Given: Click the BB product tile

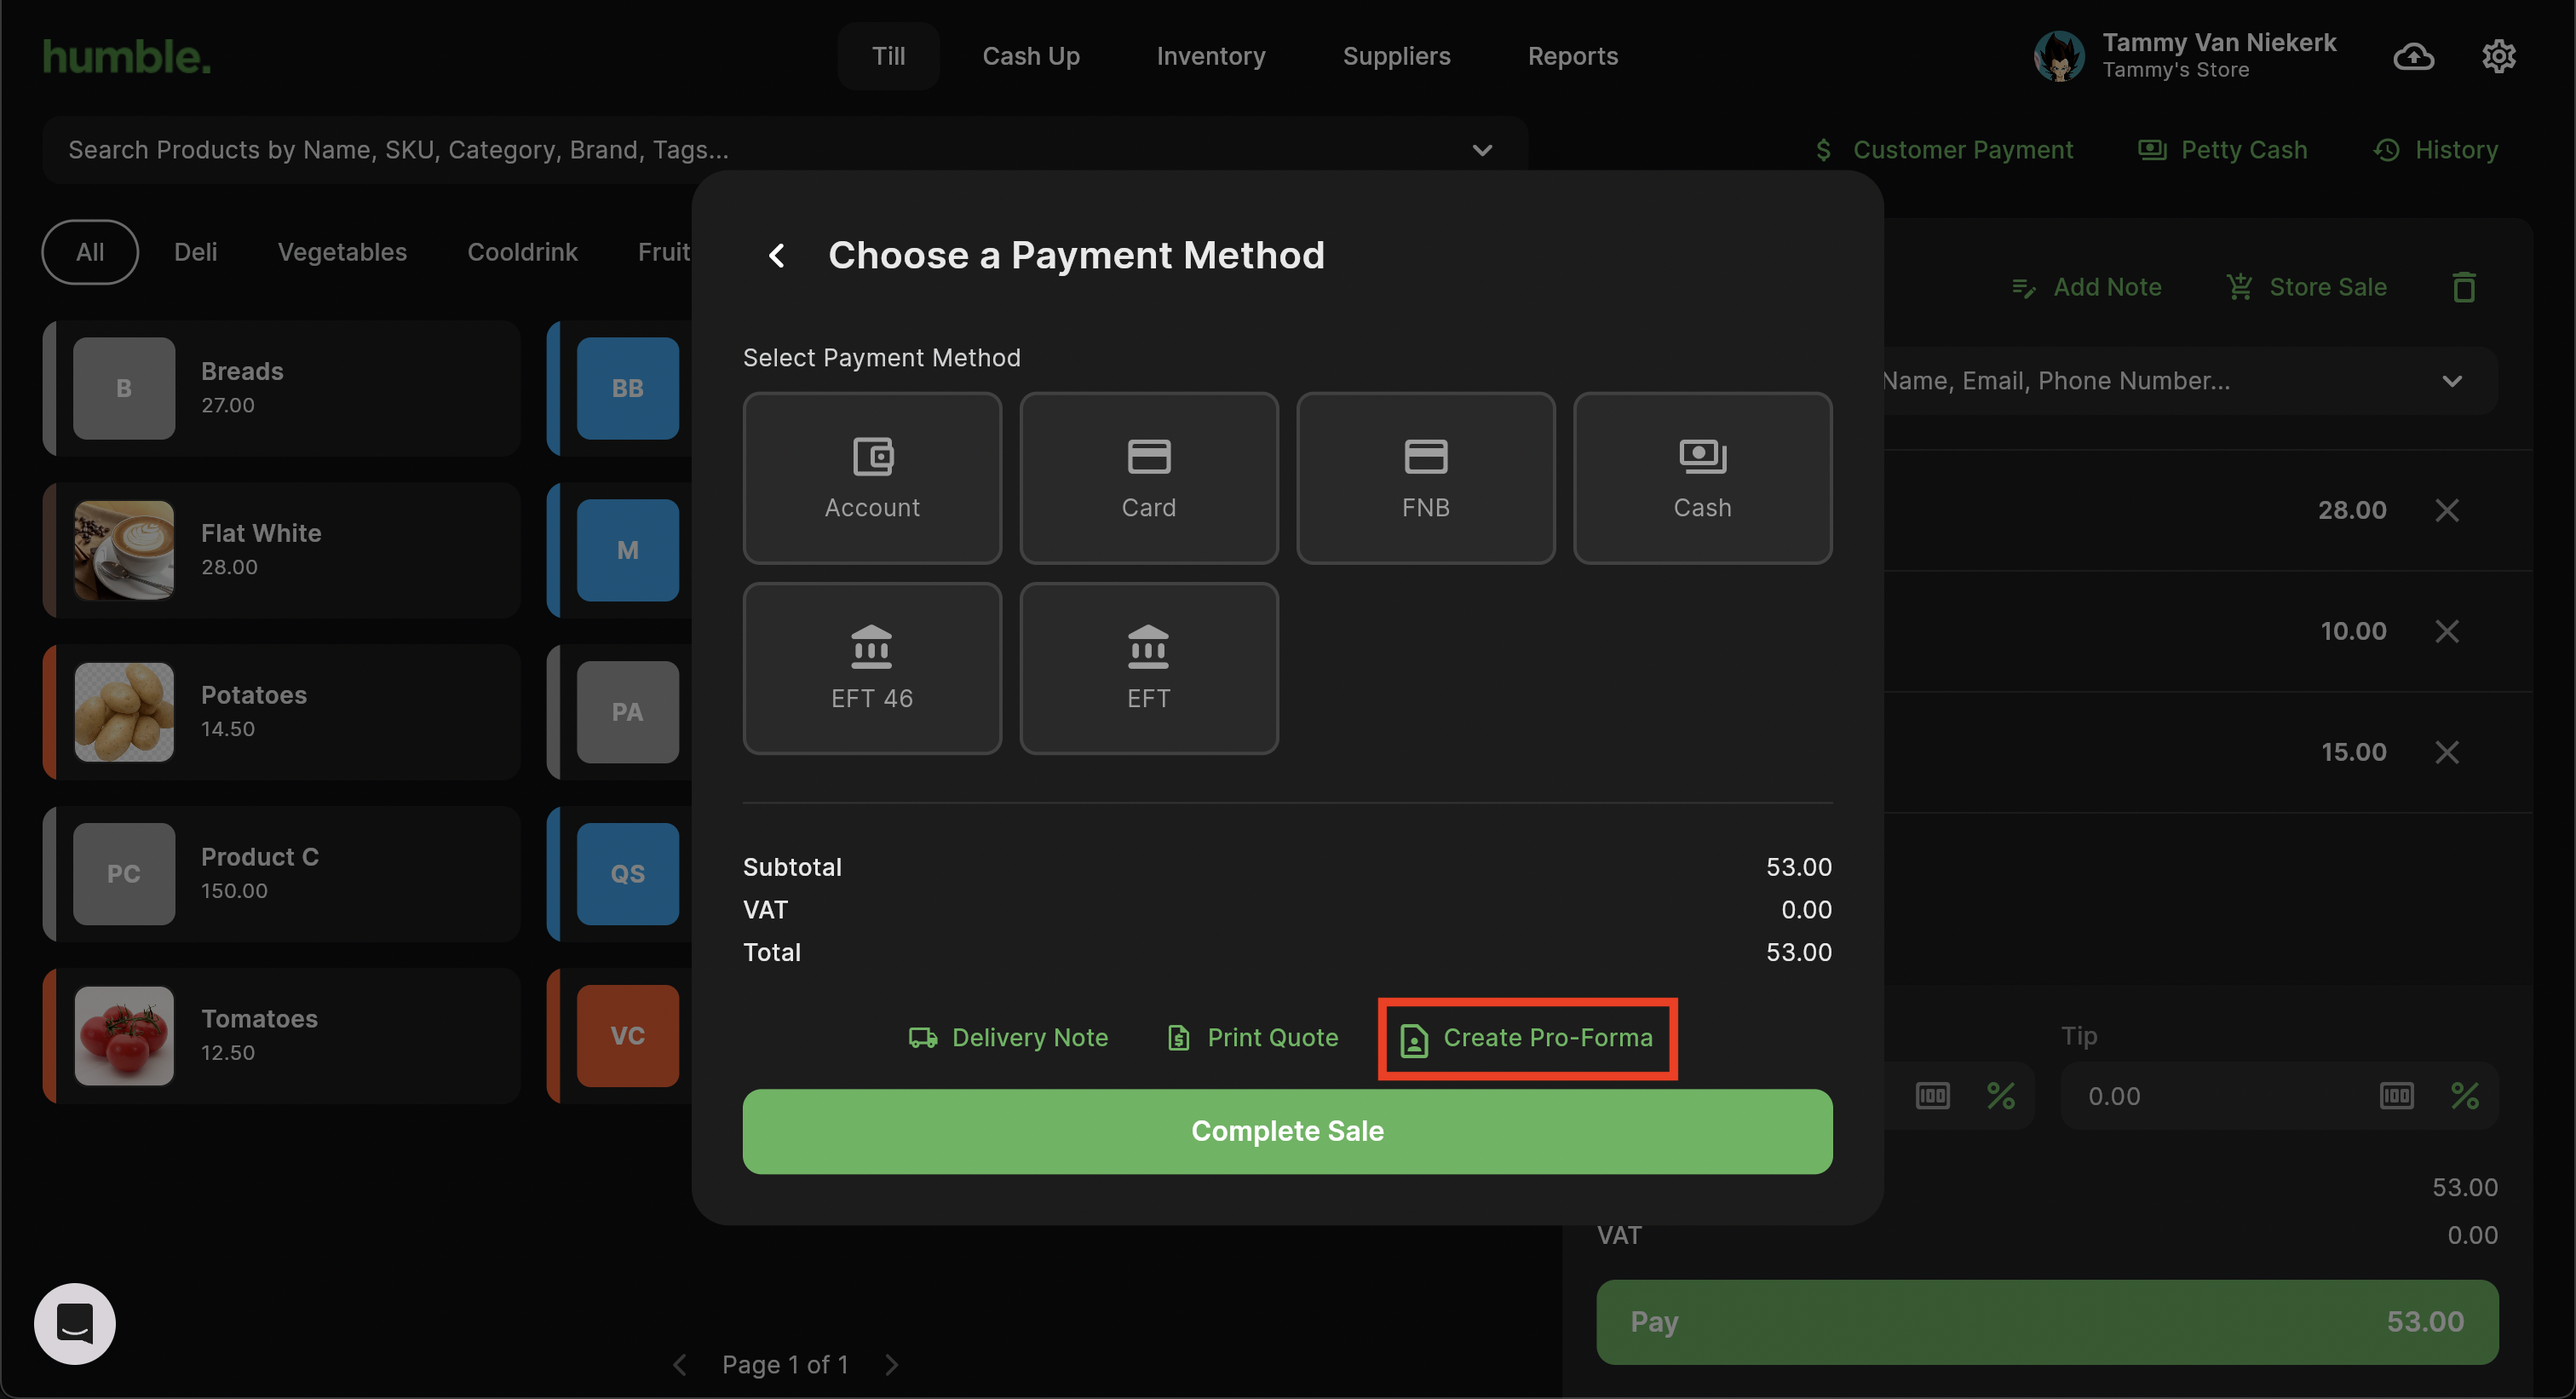Looking at the screenshot, I should pyautogui.click(x=627, y=388).
